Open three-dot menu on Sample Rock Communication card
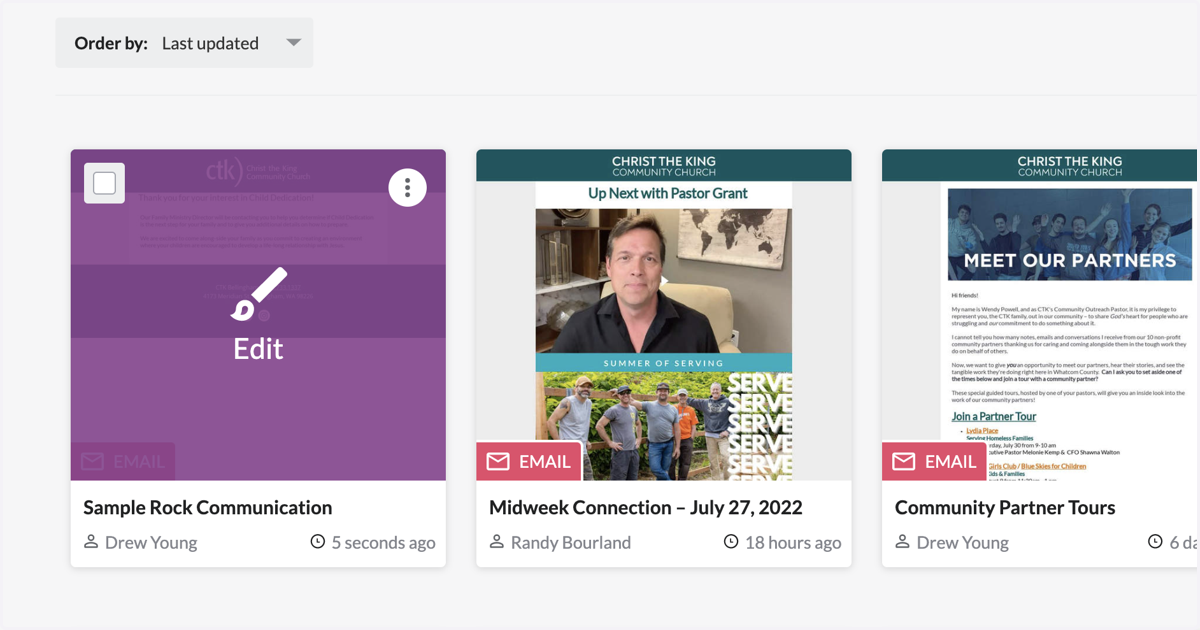The image size is (1200, 630). (x=407, y=188)
